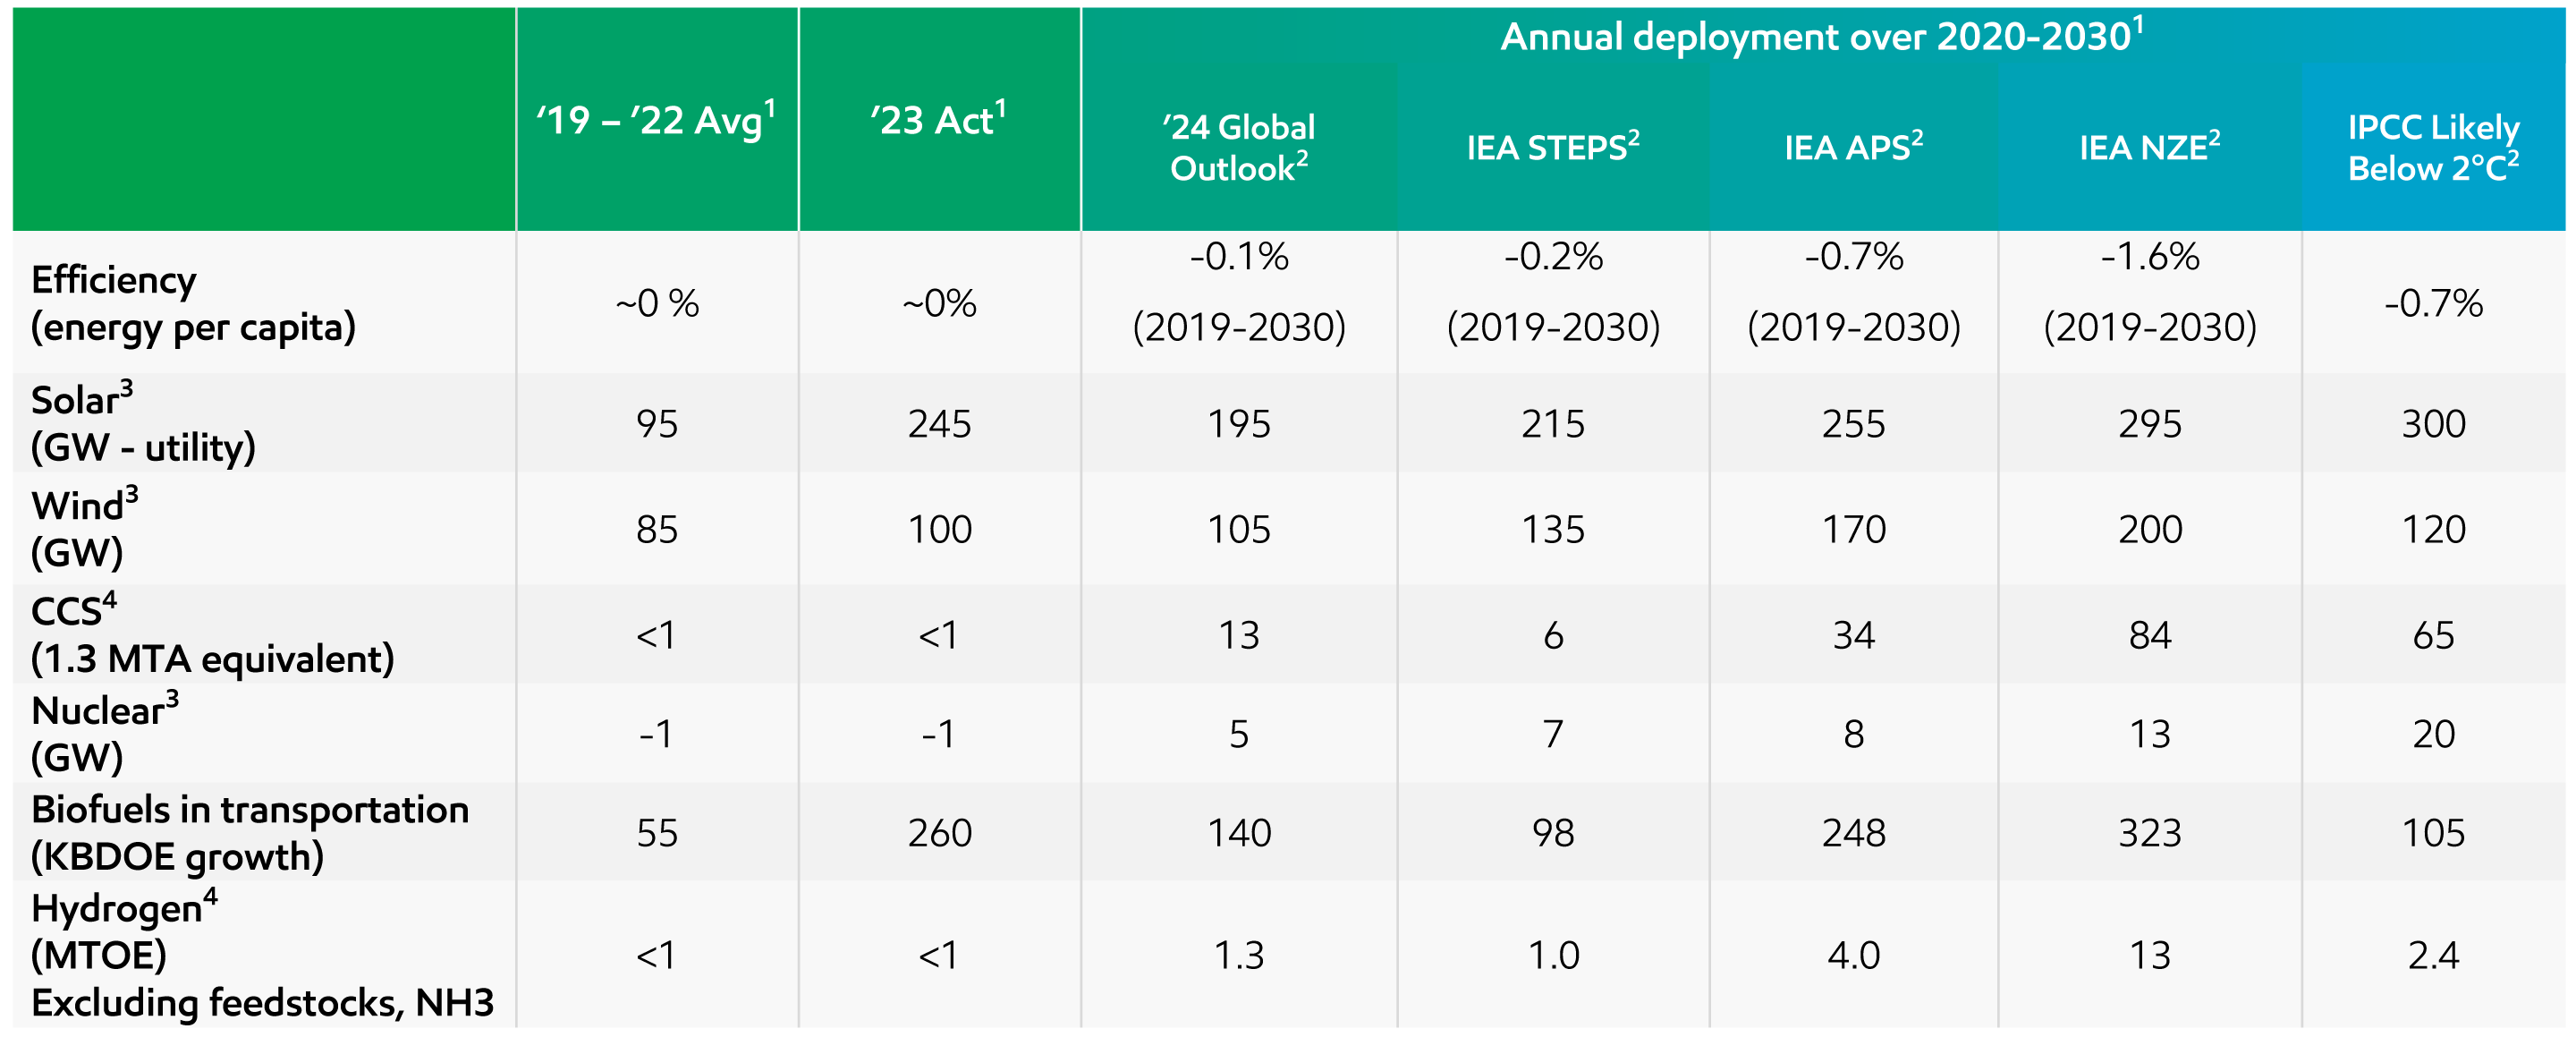
Task: Select the '23 Act column header
Action: [938, 121]
